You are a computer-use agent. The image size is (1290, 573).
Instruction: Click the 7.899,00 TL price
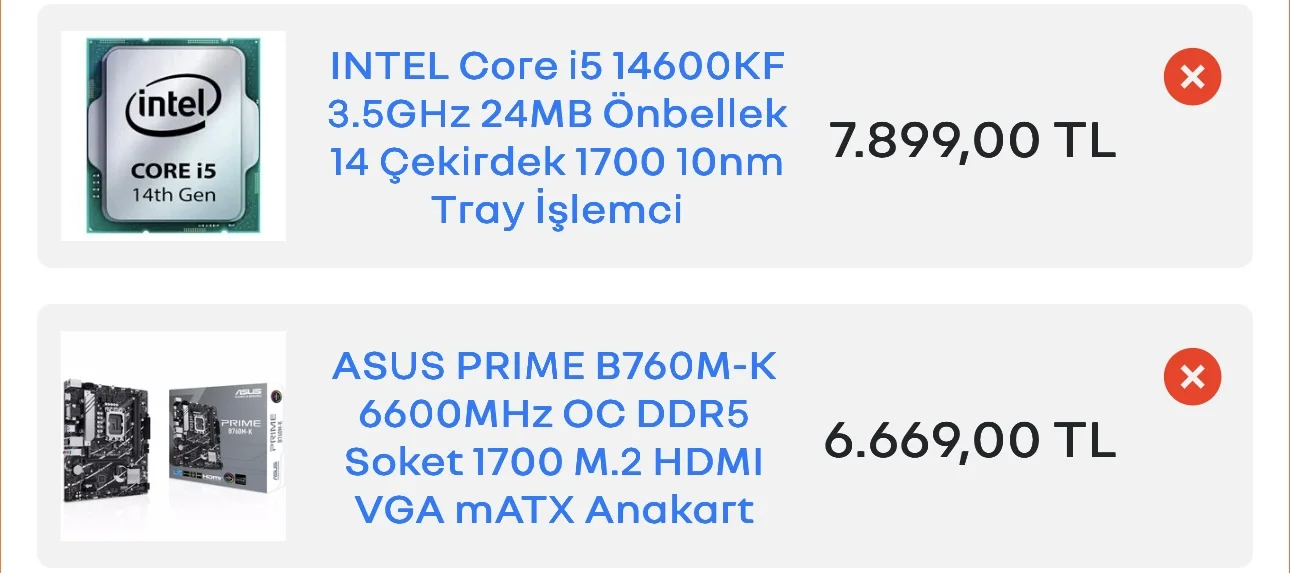[x=971, y=141]
